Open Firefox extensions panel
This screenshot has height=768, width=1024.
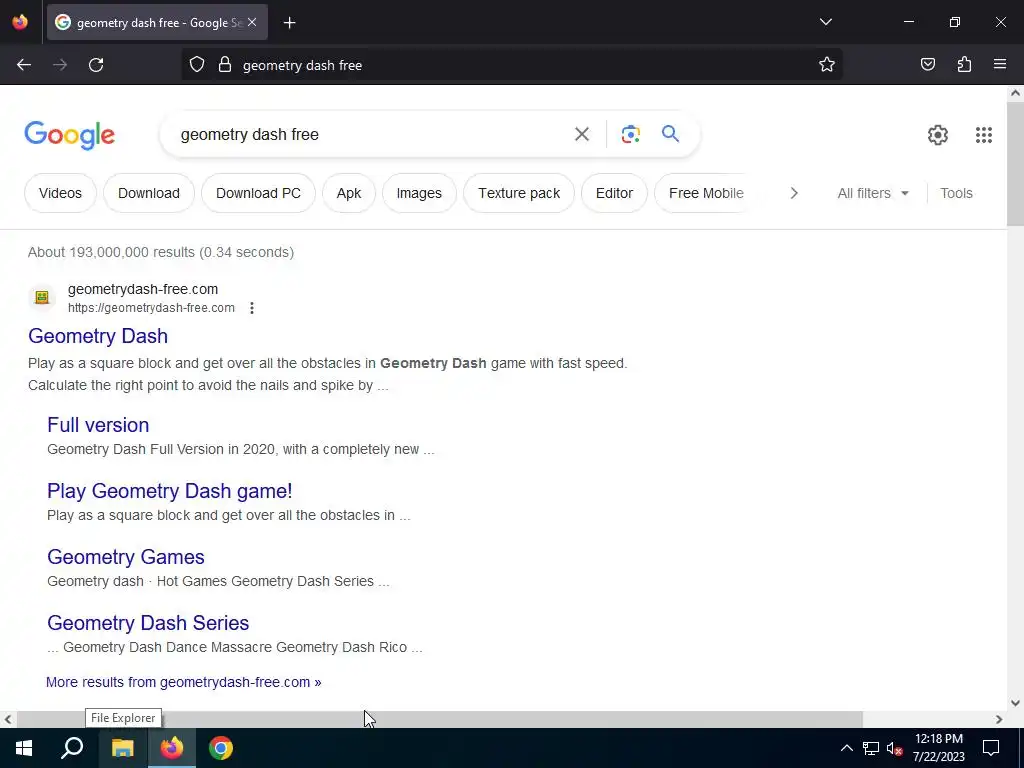click(964, 65)
